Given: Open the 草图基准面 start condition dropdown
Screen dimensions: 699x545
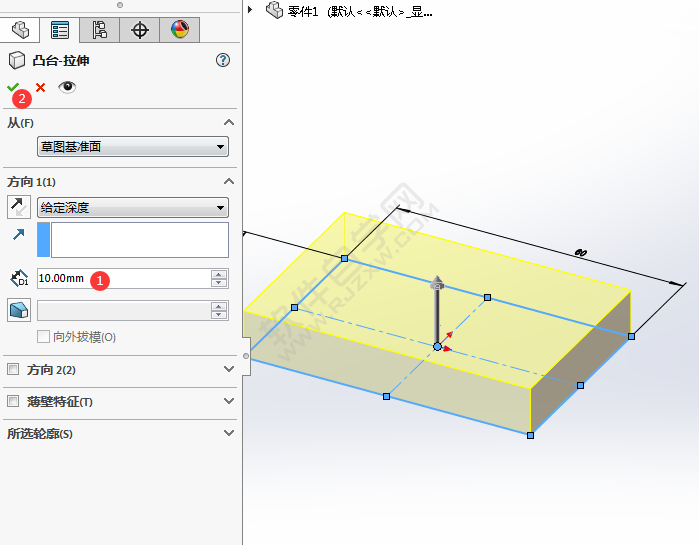Looking at the screenshot, I should (x=133, y=147).
